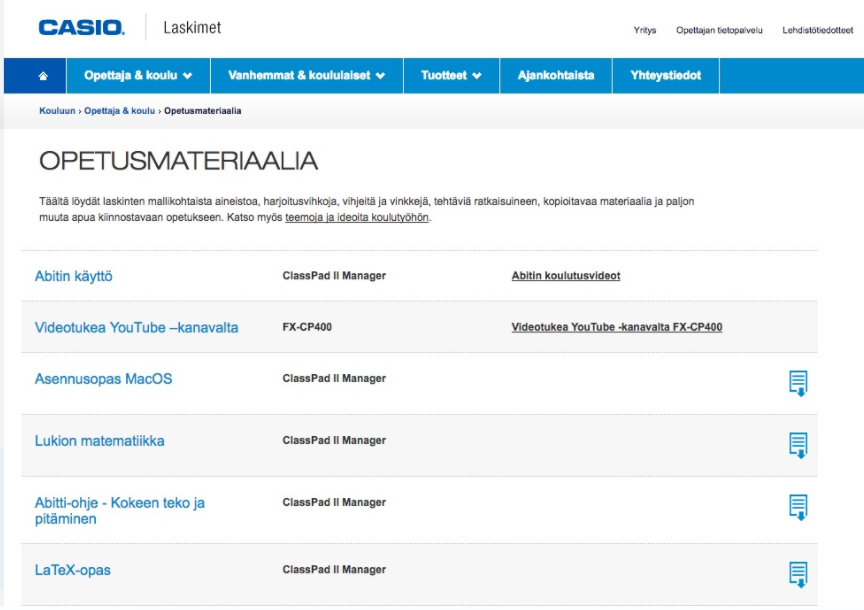Click the Kouluun breadcrumb

point(57,111)
